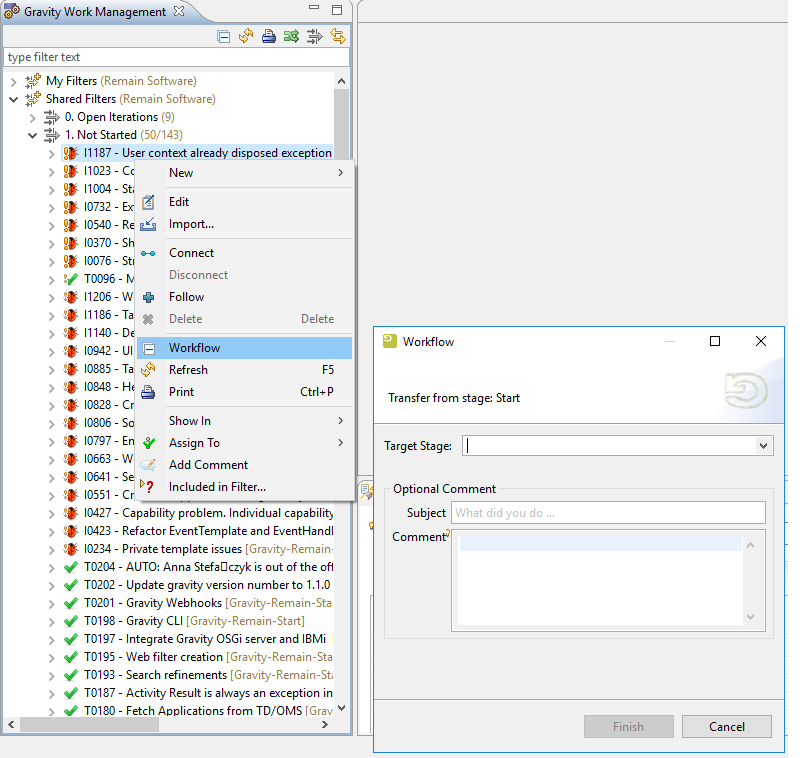Click the Refresh icon in the view toolbar

click(246, 37)
